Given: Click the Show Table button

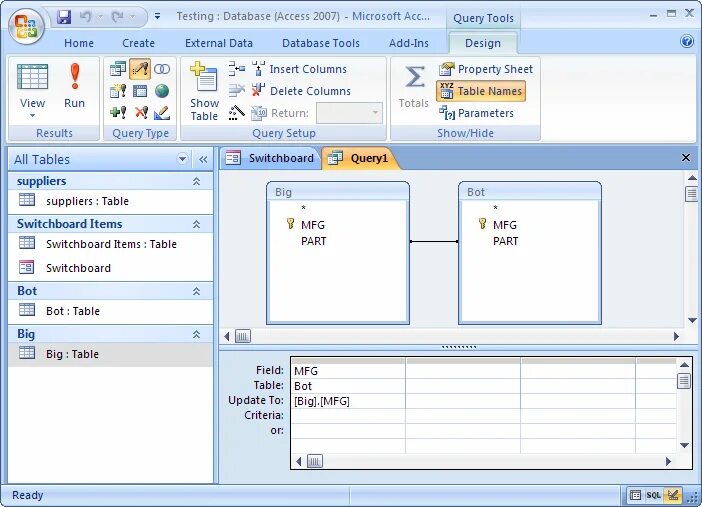Looking at the screenshot, I should 204,91.
